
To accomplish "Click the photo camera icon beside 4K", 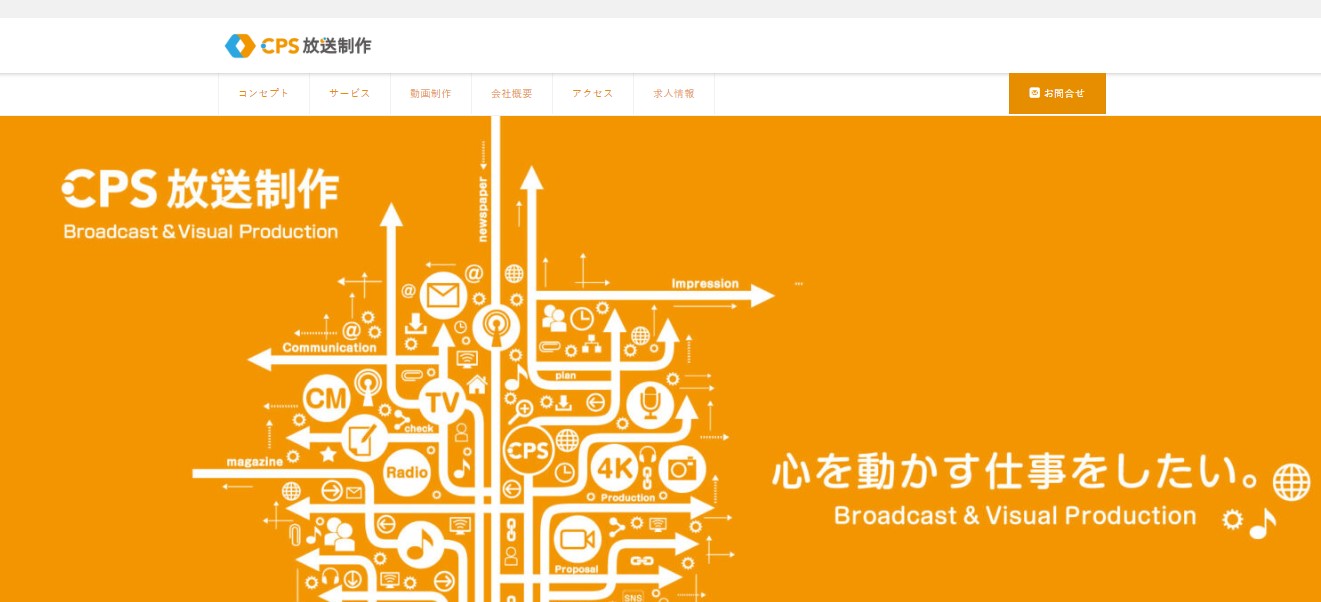I will pyautogui.click(x=682, y=469).
